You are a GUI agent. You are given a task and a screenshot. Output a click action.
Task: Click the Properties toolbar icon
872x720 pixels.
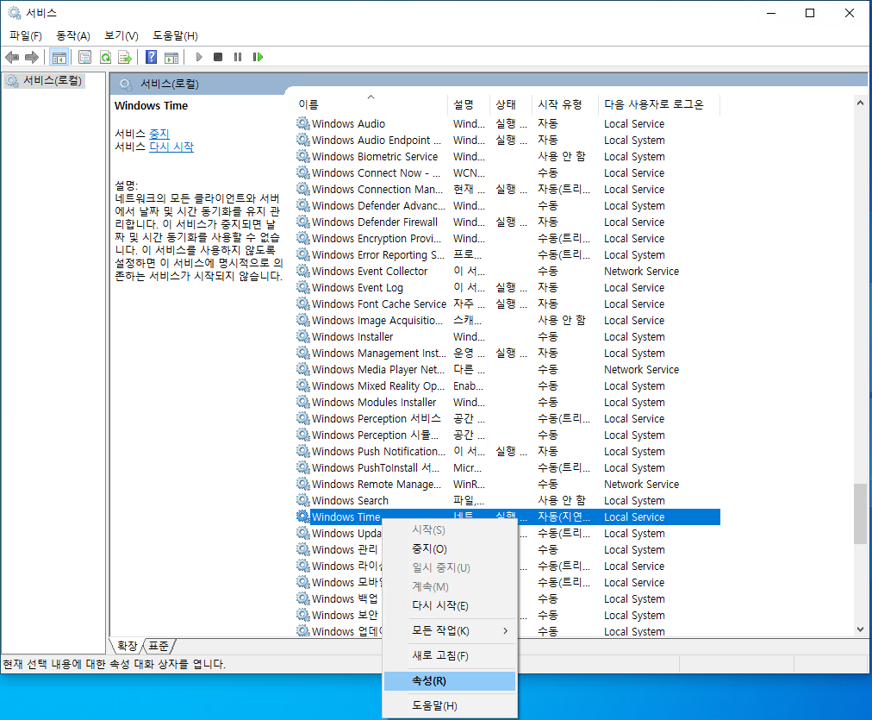[x=85, y=58]
